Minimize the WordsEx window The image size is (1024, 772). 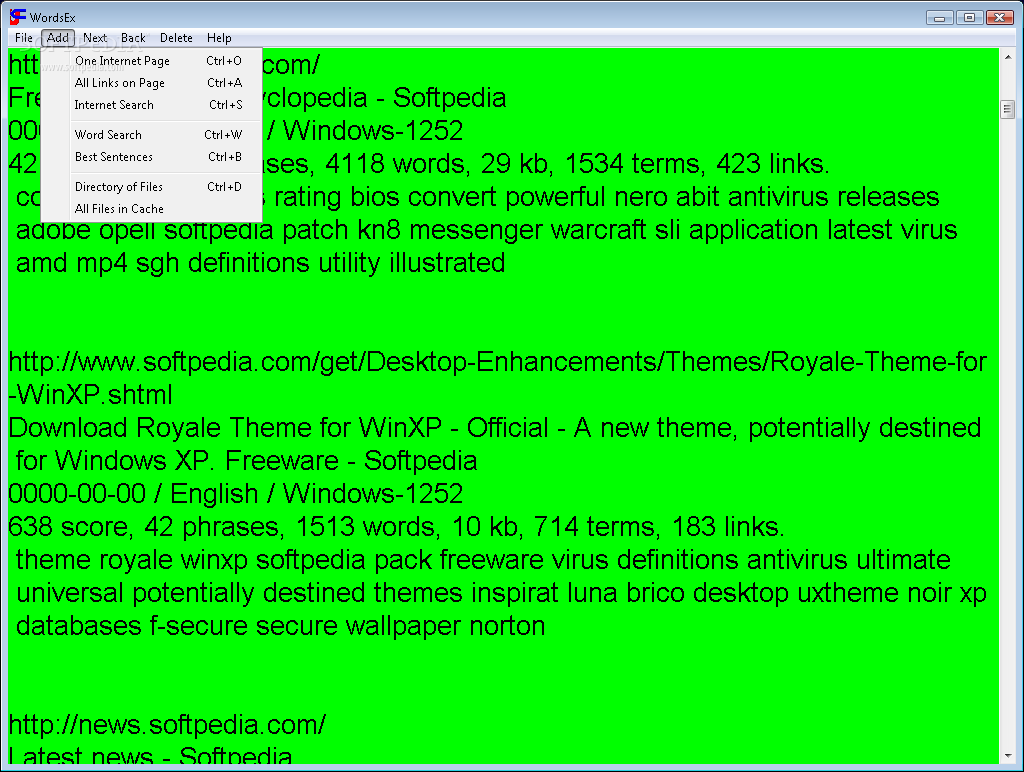pos(939,18)
